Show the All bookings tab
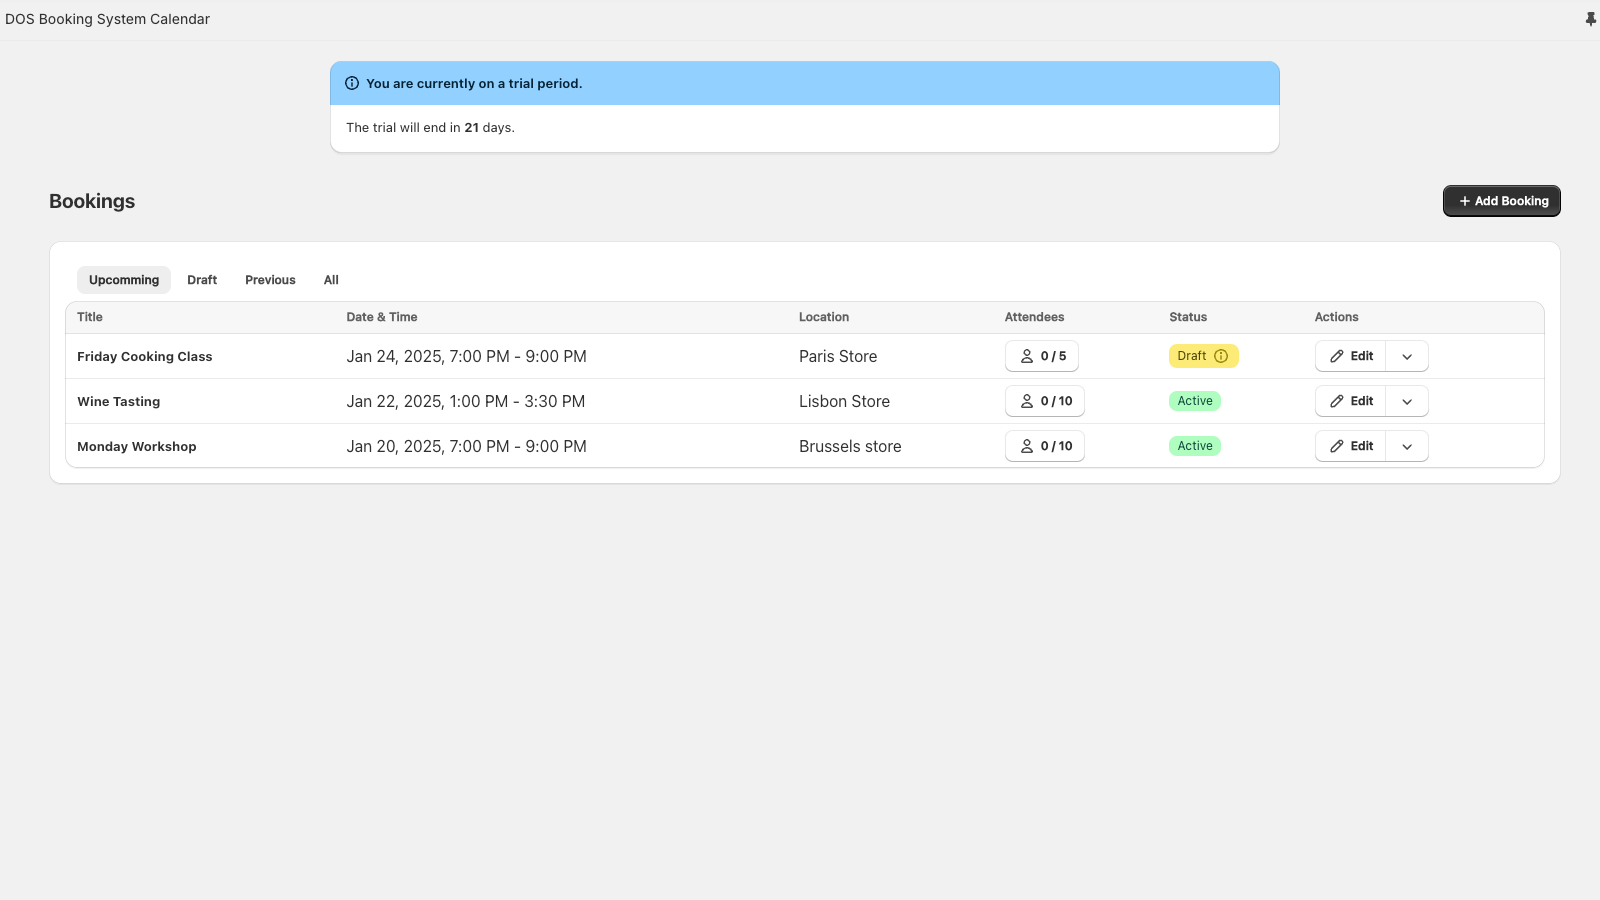 tap(331, 280)
